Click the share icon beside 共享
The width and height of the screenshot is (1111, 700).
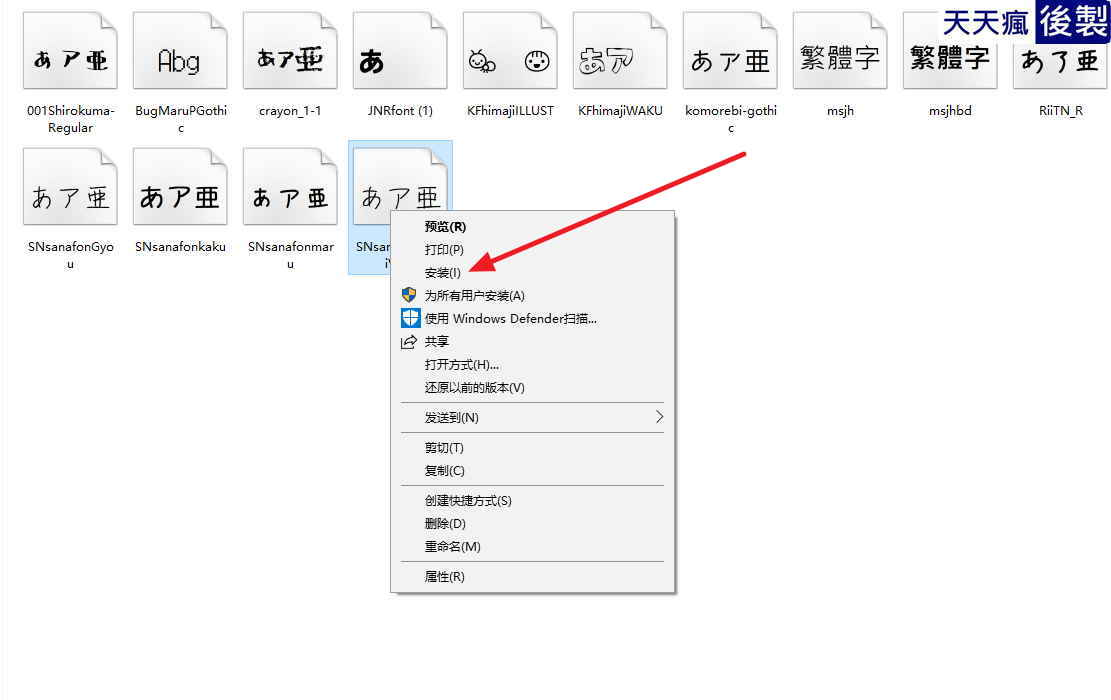point(409,342)
